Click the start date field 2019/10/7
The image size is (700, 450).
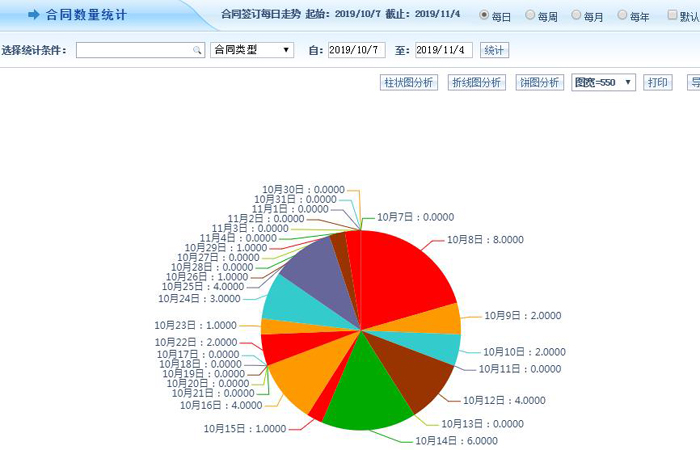click(x=356, y=50)
